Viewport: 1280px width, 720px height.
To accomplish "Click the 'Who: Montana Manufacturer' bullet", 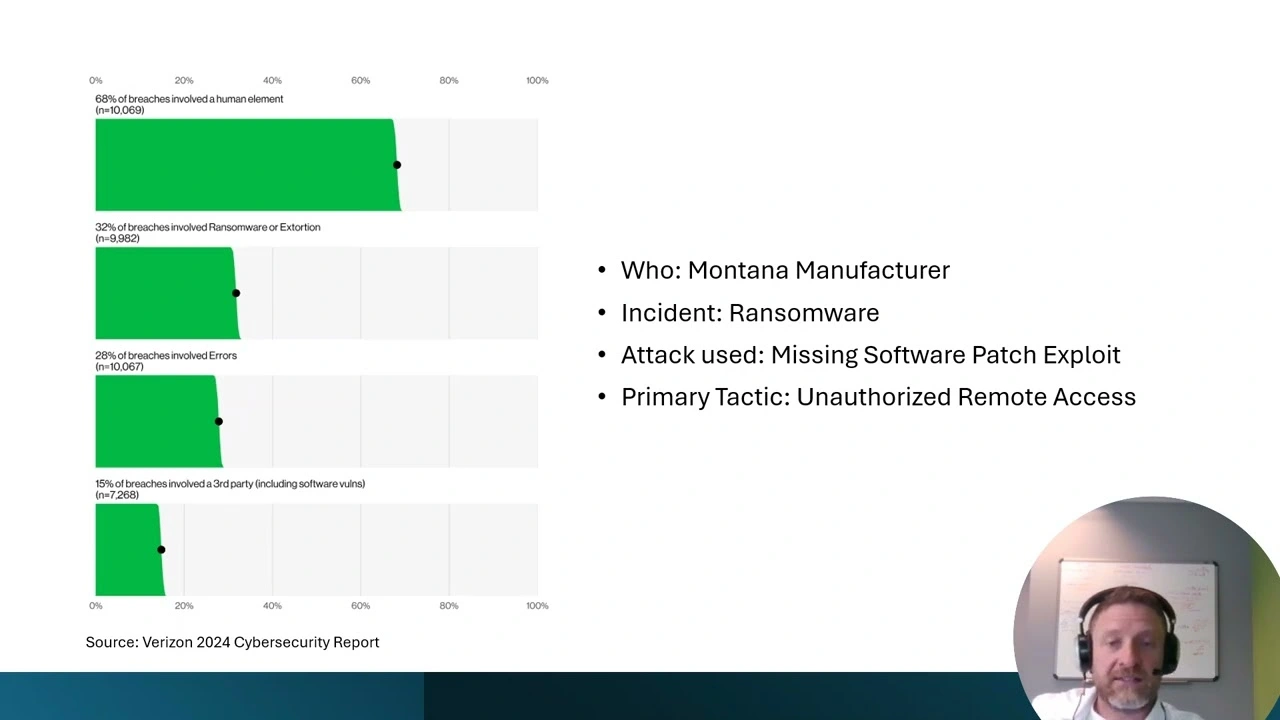I will (x=785, y=270).
